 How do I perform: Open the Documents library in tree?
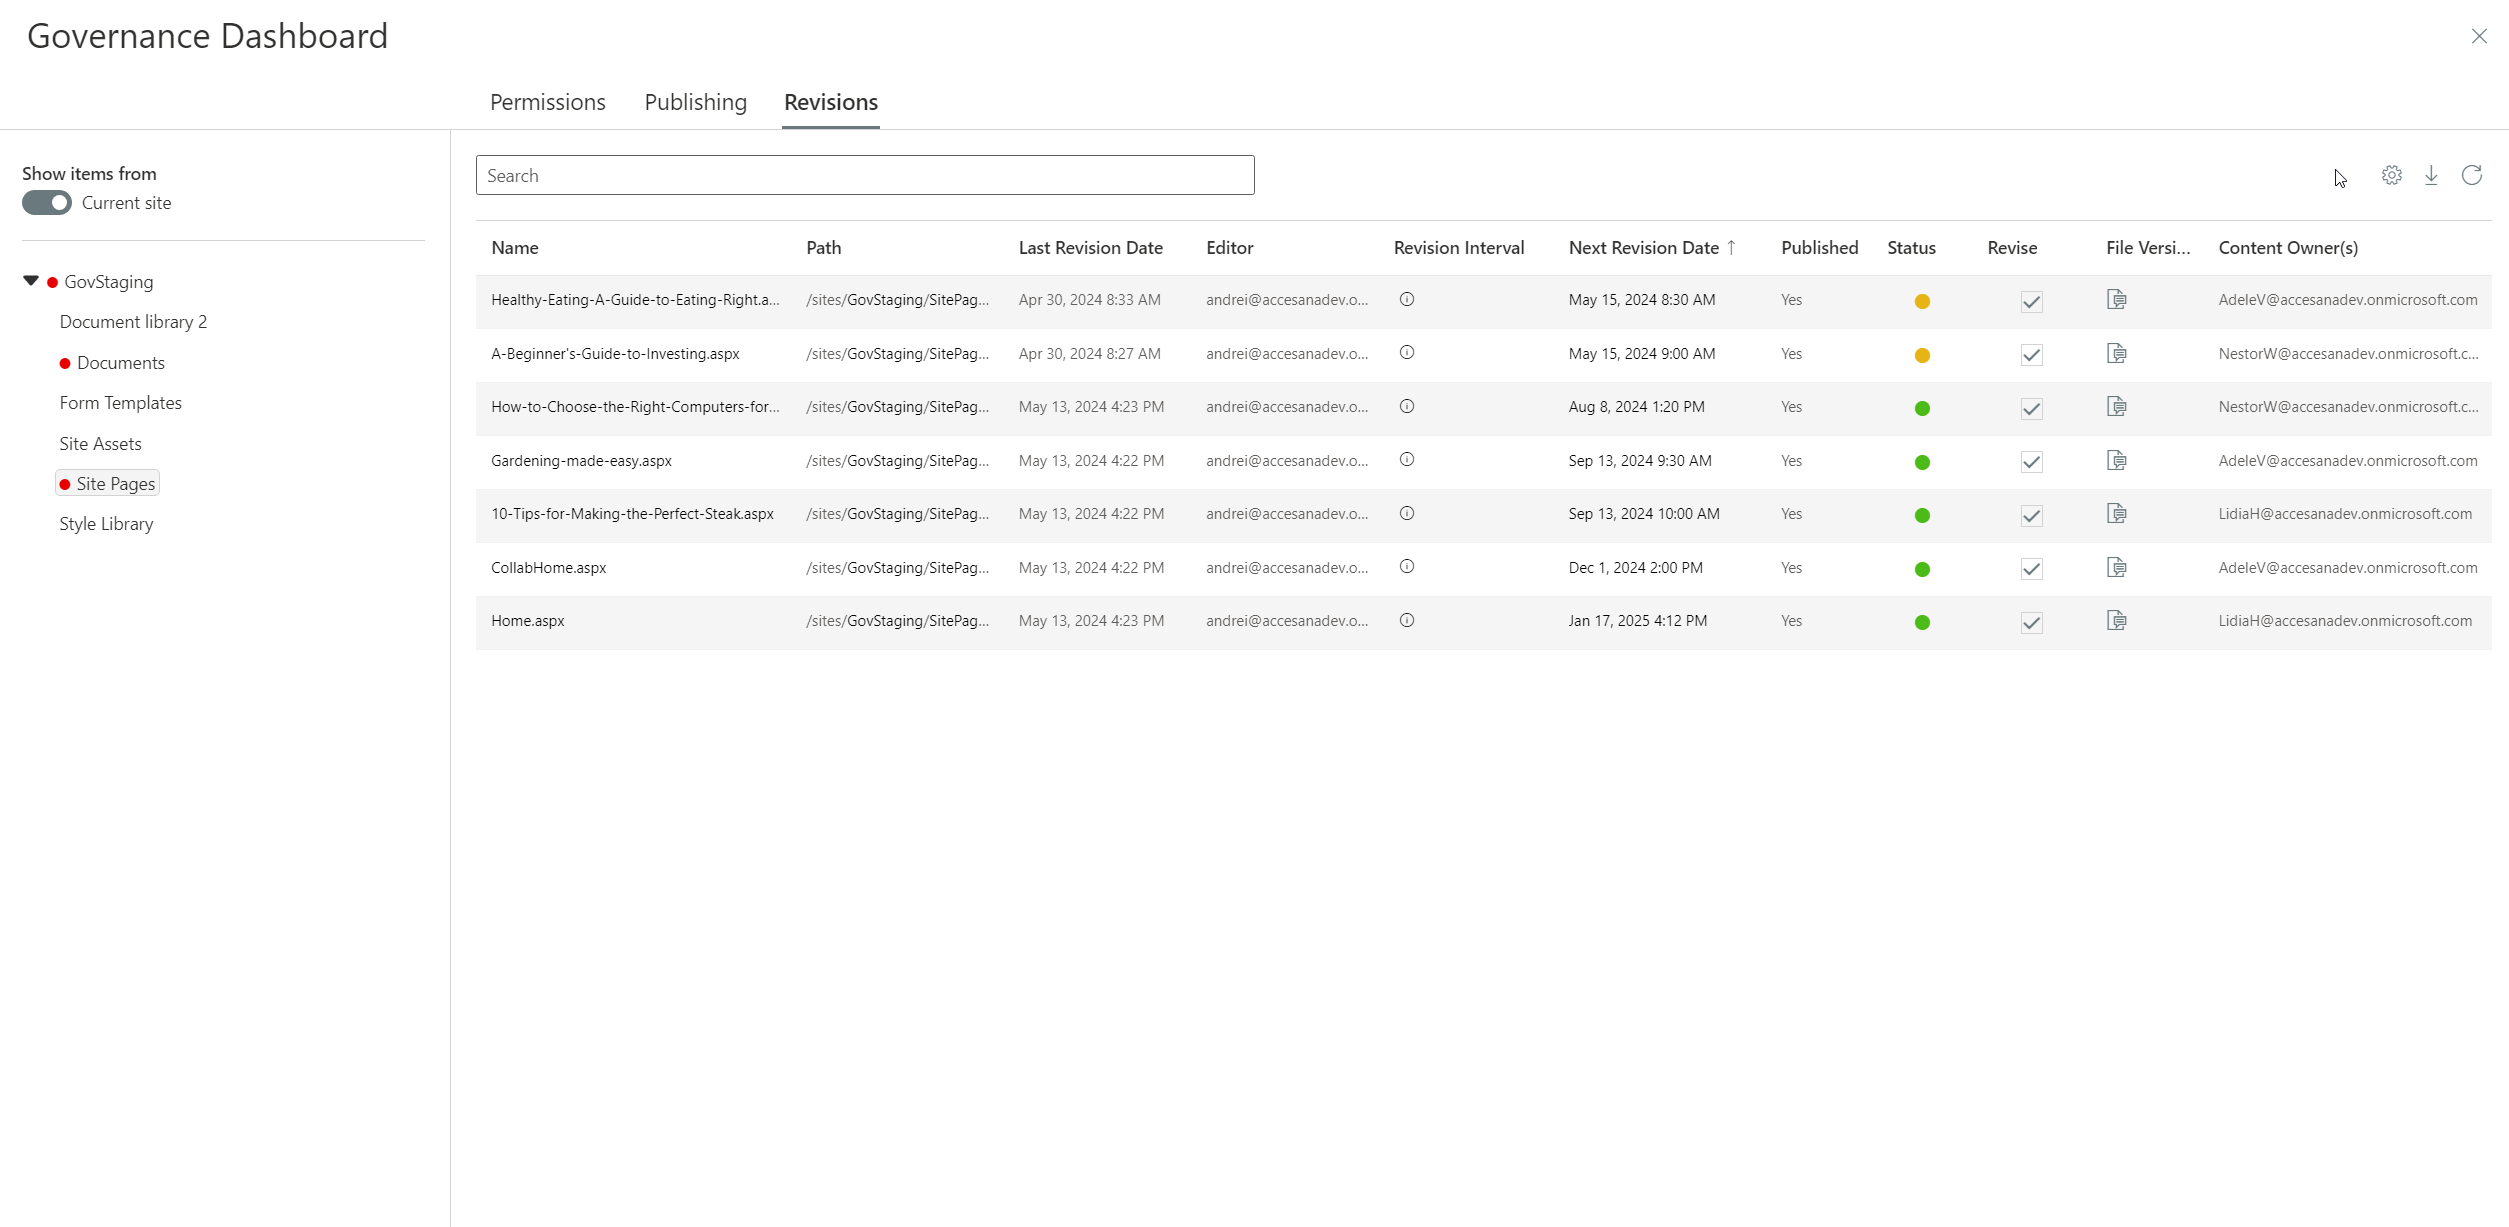(x=120, y=363)
